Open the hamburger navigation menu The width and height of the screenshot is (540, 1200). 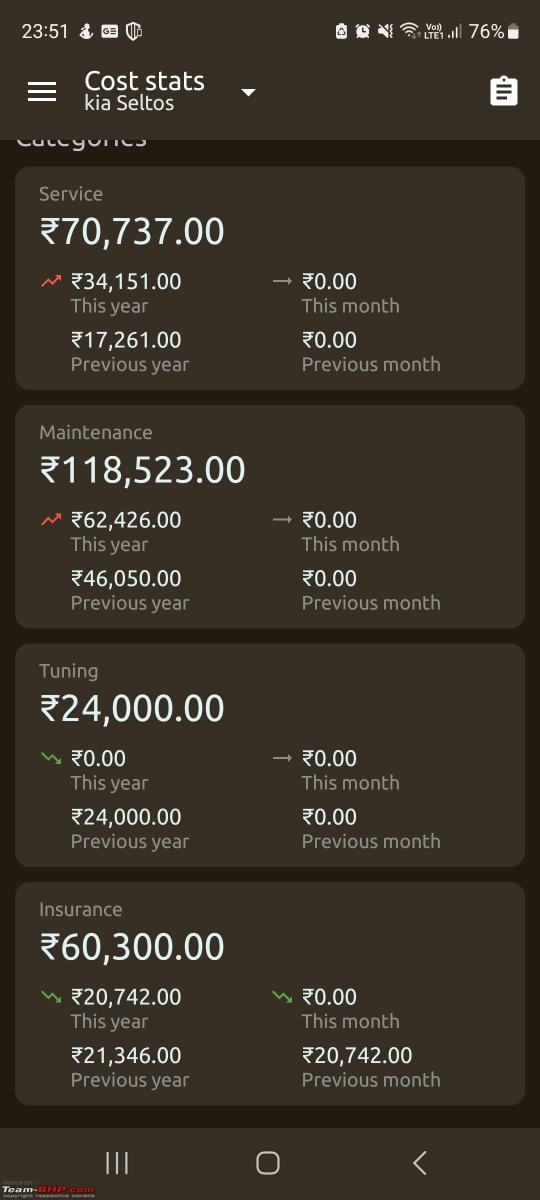pyautogui.click(x=42, y=92)
